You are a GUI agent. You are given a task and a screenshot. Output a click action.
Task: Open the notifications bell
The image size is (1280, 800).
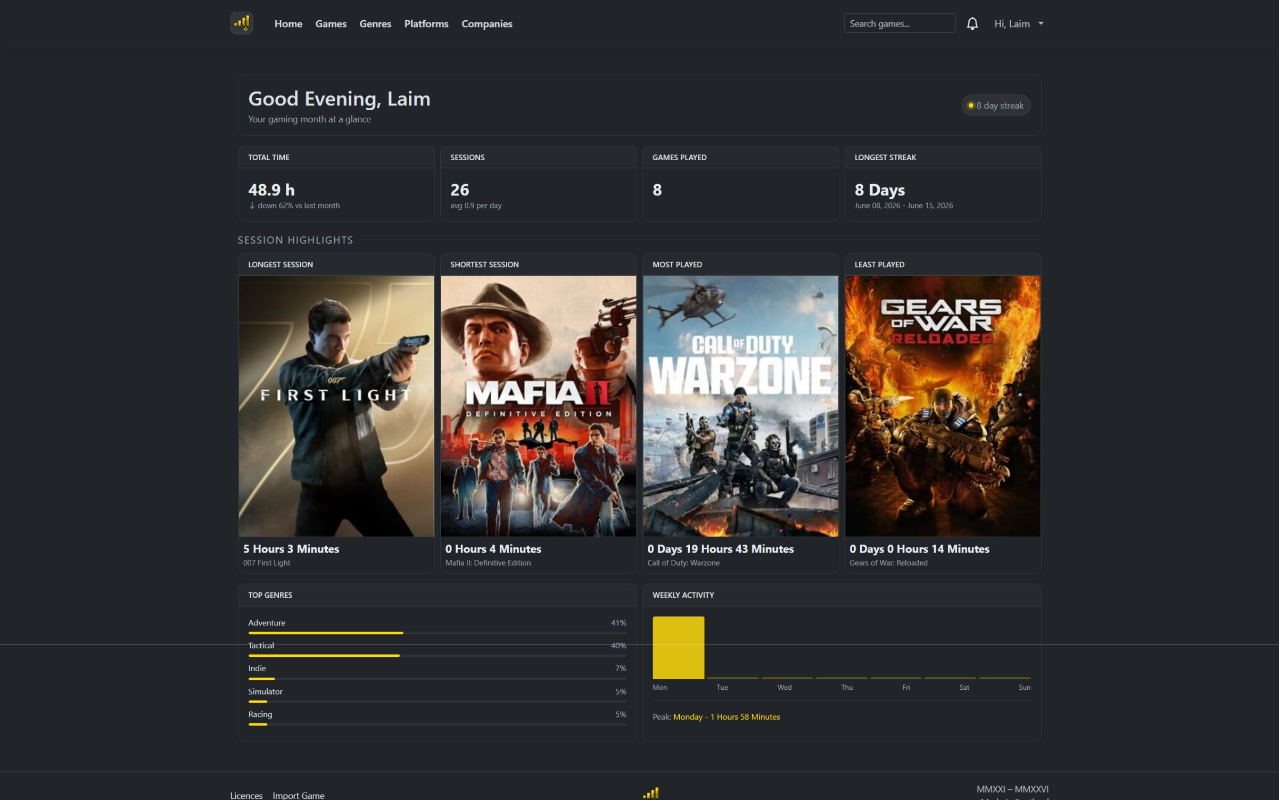pos(972,24)
